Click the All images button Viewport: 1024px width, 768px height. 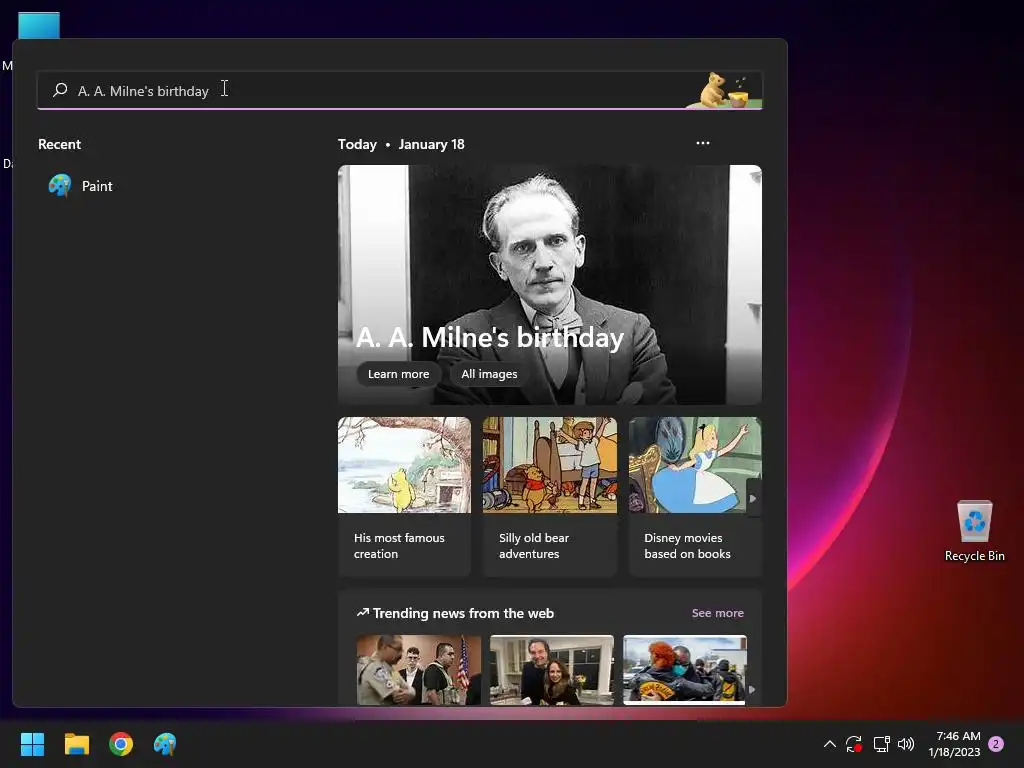point(489,374)
